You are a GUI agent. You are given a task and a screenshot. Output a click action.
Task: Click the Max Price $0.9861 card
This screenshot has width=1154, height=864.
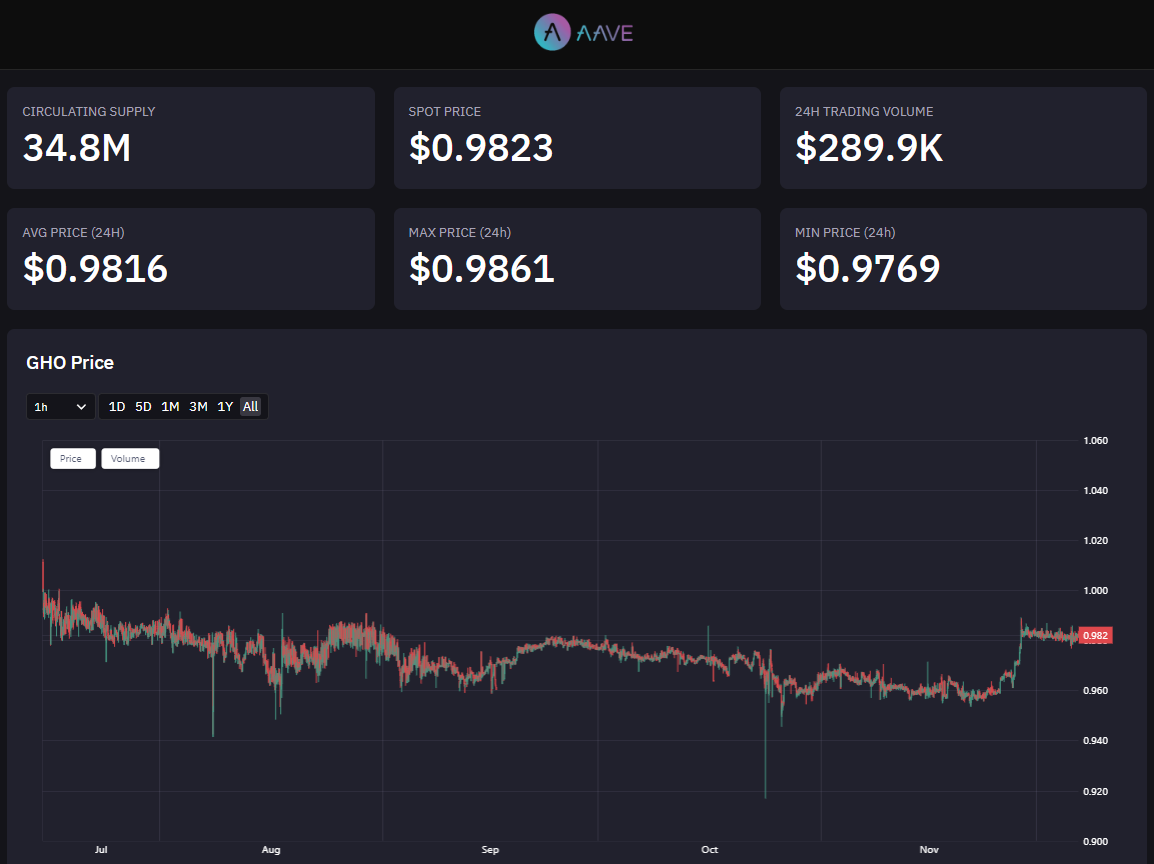point(577,259)
